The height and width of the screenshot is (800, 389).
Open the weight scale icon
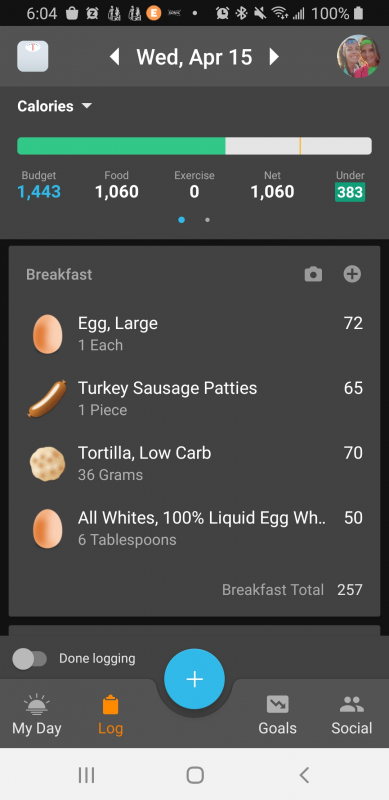33,56
